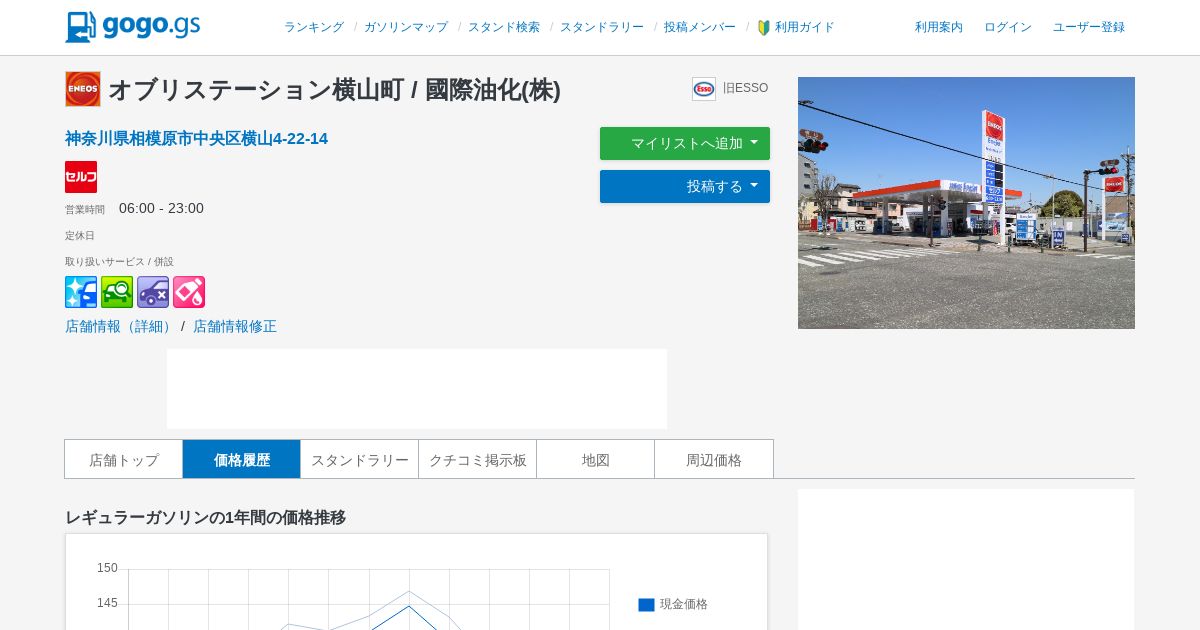Screen dimensions: 1200x630
Task: Click the car wash service icon
Action: coord(81,292)
